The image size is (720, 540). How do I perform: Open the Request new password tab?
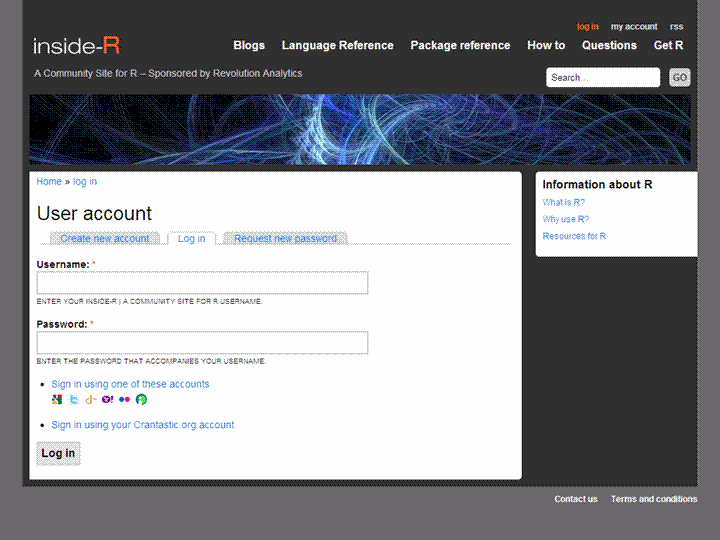pos(285,238)
